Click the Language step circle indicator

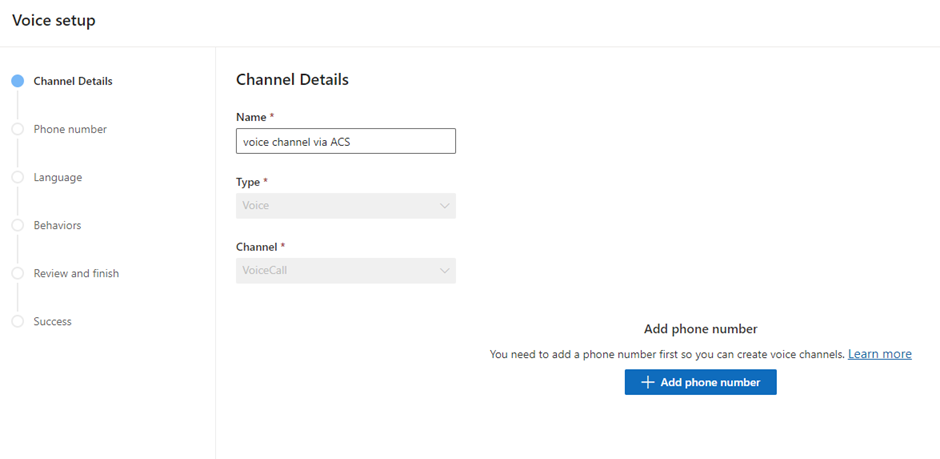pos(17,177)
